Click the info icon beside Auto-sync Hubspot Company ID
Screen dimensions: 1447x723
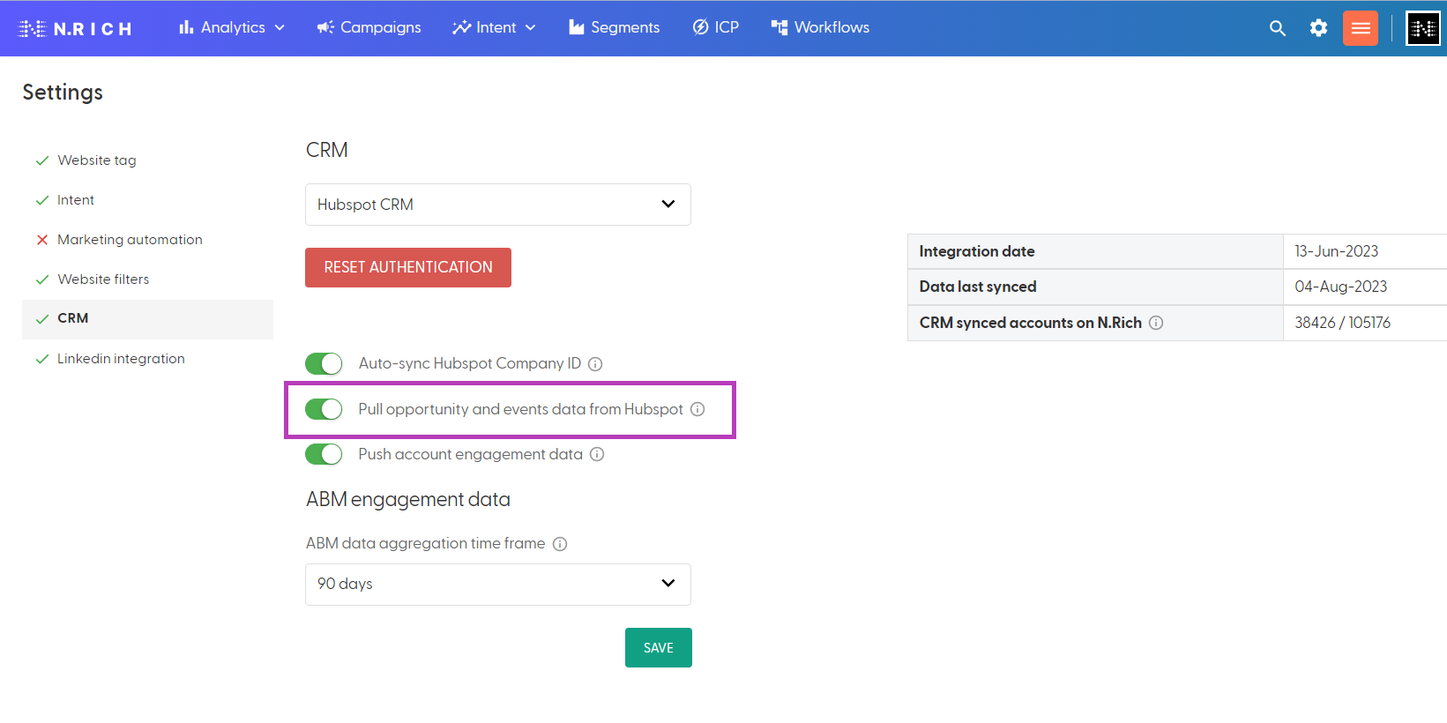[595, 364]
